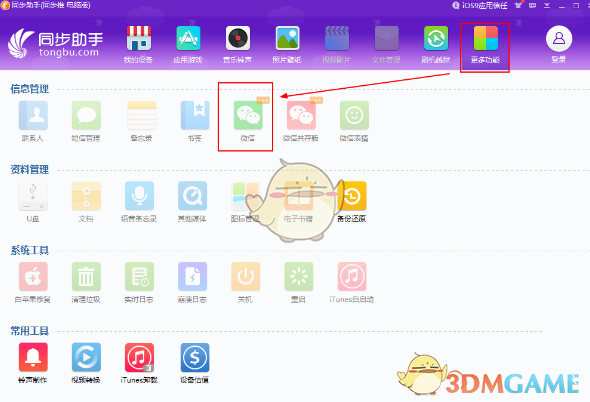Image resolution: width=590 pixels, height=402 pixels.
Task: Open 书签 bookmark icon
Action: pos(195,115)
